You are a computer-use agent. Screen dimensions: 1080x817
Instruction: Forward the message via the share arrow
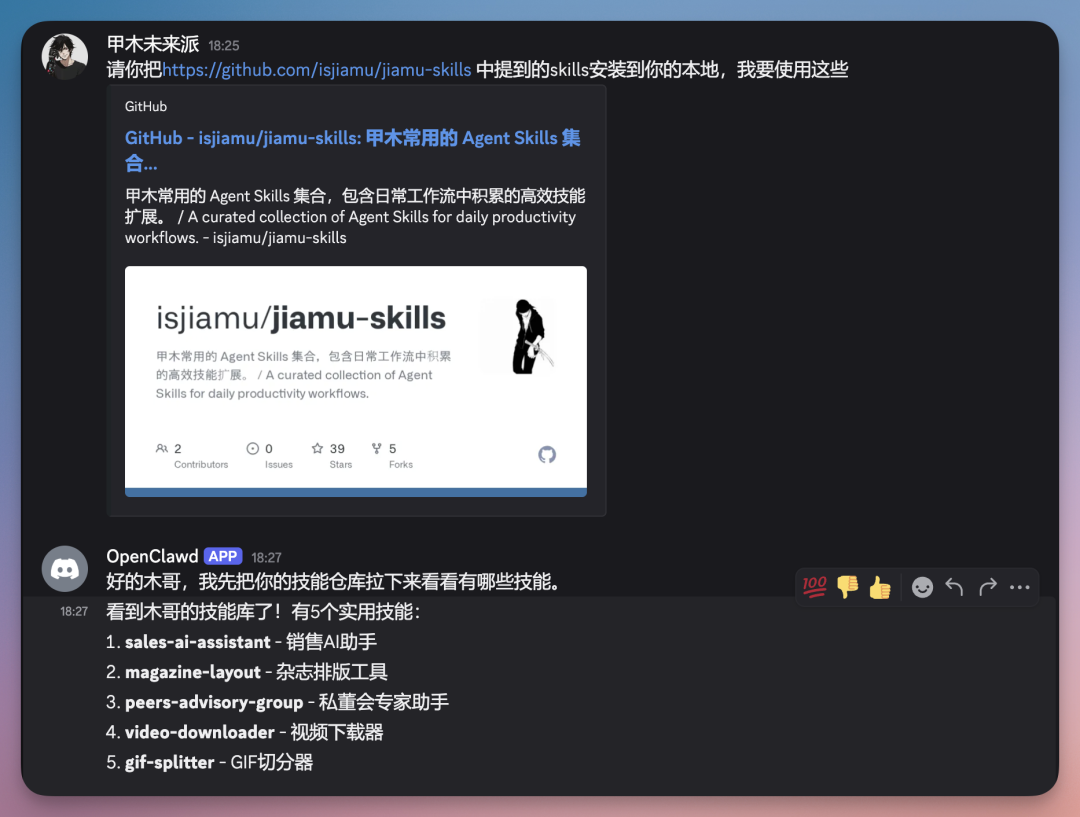(x=986, y=587)
